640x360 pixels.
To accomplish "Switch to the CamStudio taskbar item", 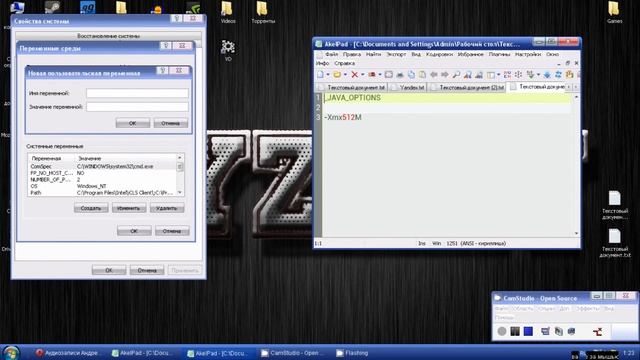I will (292, 353).
